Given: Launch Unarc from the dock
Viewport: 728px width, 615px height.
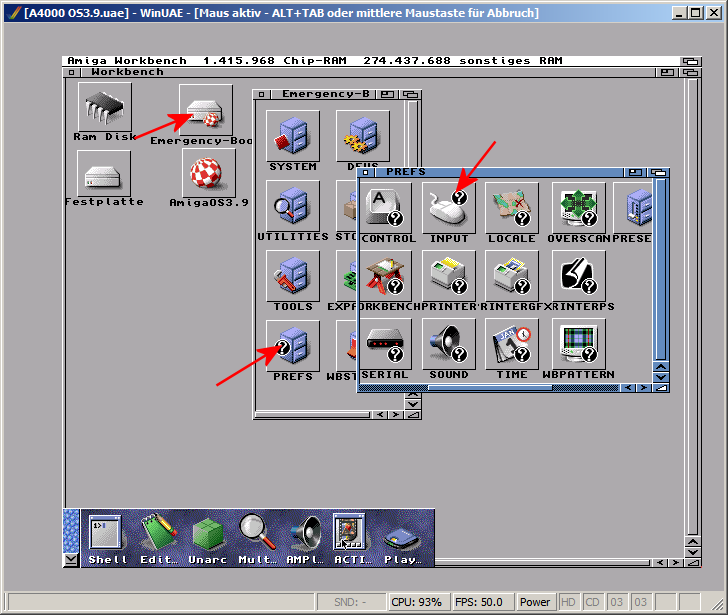Looking at the screenshot, I should 207,538.
